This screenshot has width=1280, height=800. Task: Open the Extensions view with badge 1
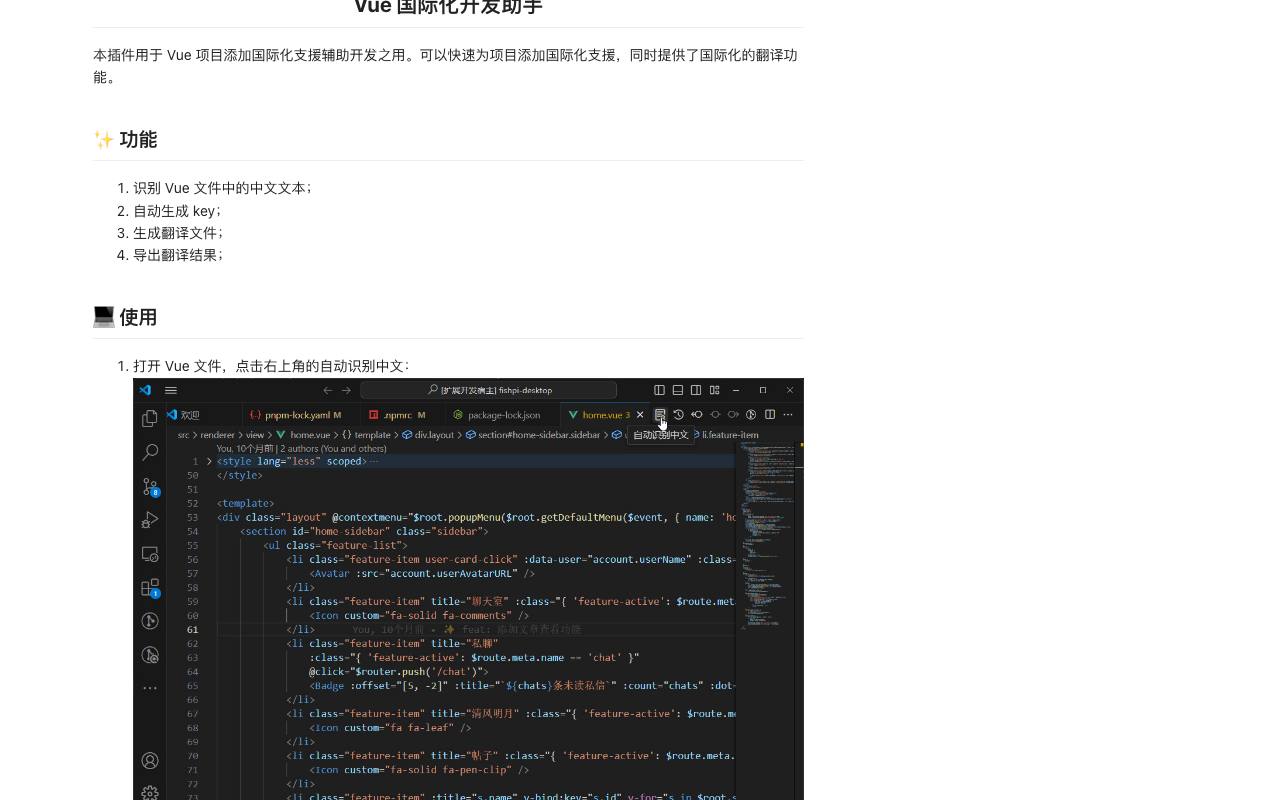click(150, 587)
